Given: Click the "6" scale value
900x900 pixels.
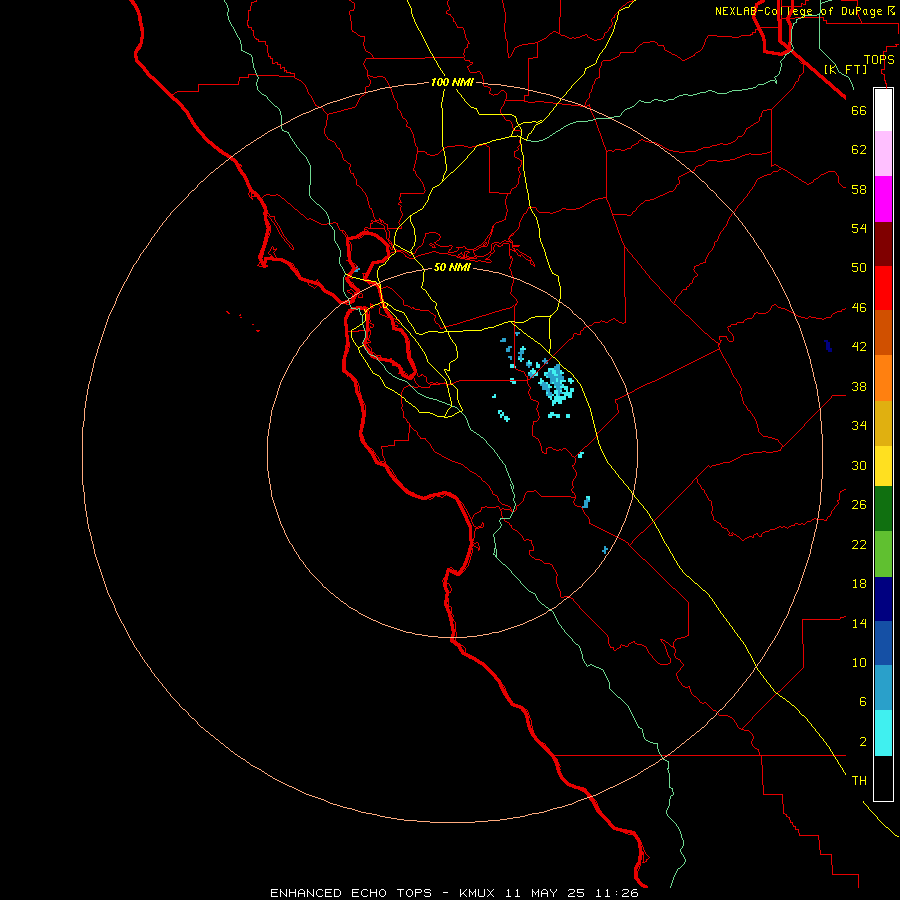Looking at the screenshot, I should [x=863, y=702].
